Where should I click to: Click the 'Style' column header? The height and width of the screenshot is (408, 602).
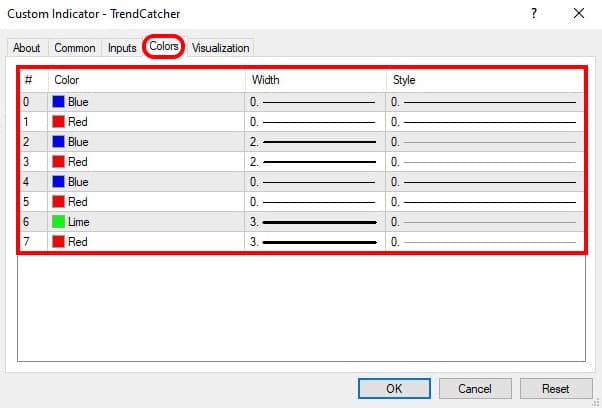point(485,80)
